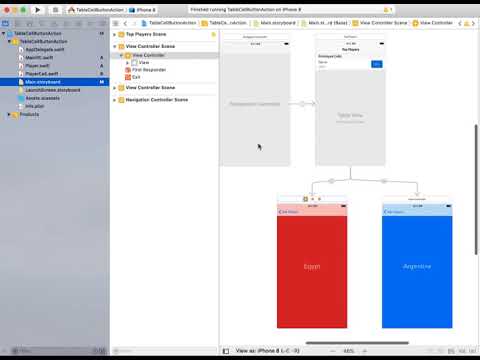This screenshot has height=360, width=480.
Task: Expand the Navigation Controller Scene
Action: tap(114, 100)
